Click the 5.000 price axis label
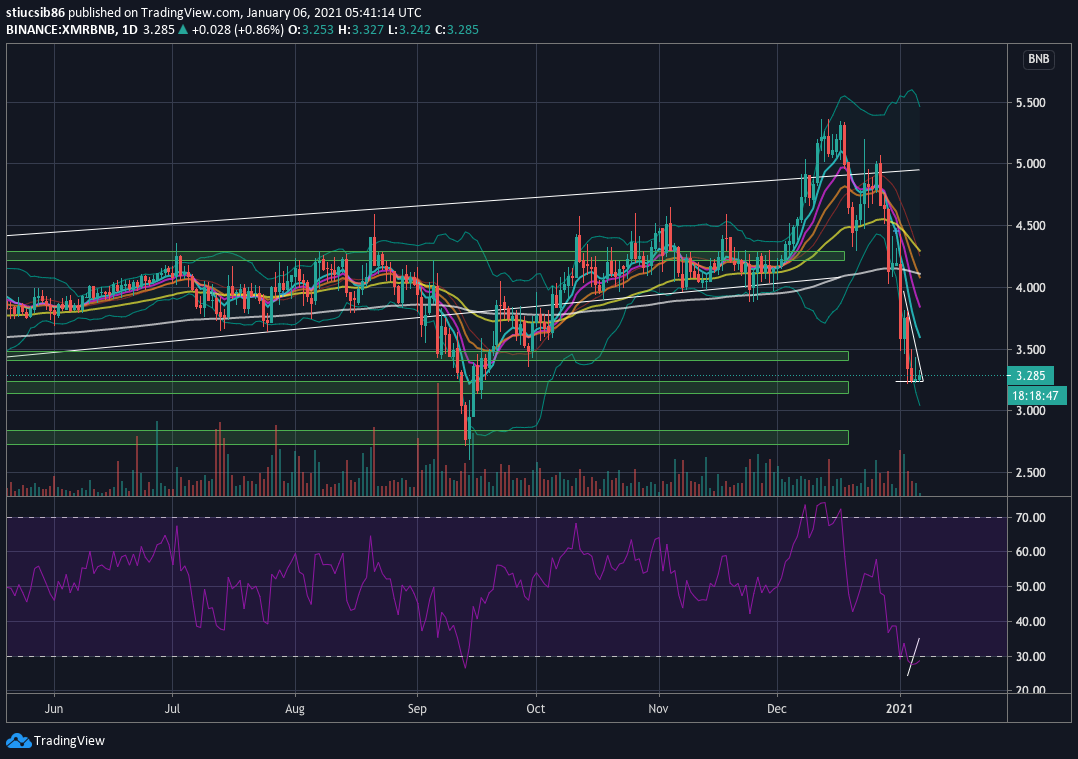The image size is (1078, 759). click(x=1031, y=164)
